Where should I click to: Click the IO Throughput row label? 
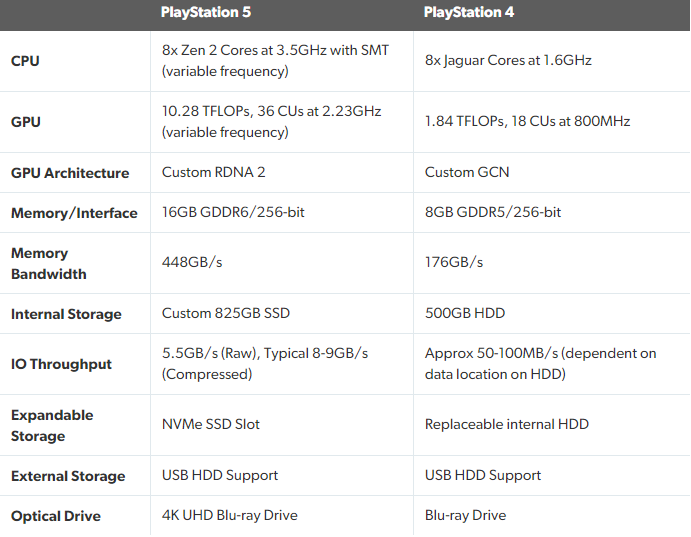(x=61, y=364)
